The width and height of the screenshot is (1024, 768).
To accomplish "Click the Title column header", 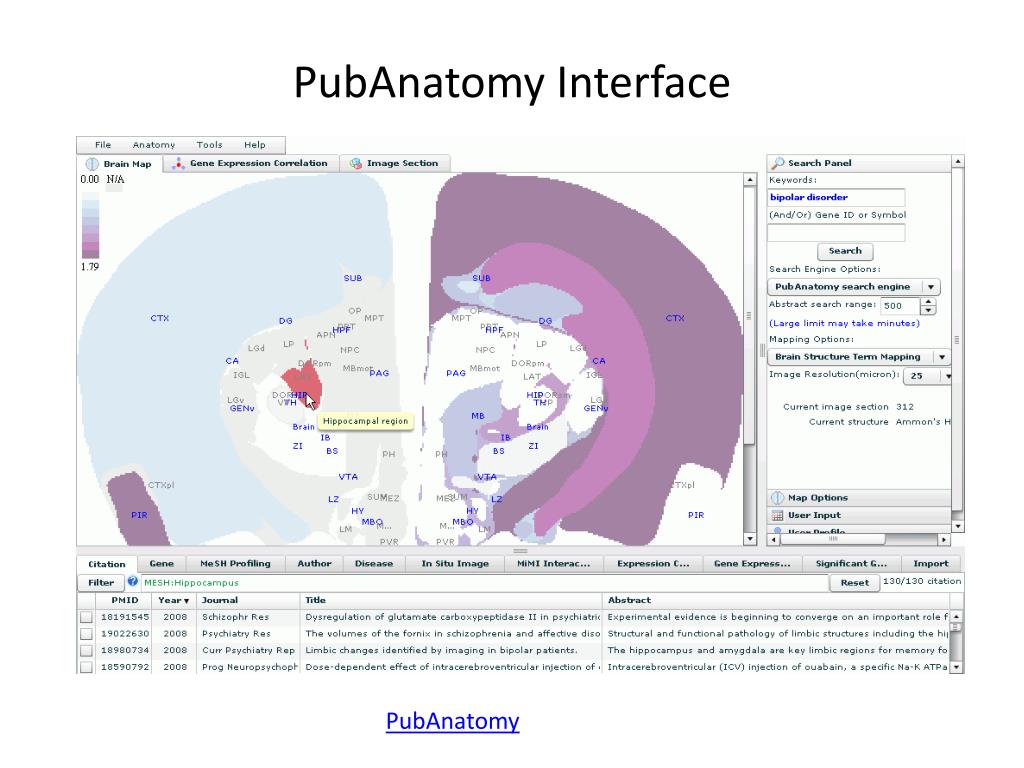I will [x=451, y=600].
